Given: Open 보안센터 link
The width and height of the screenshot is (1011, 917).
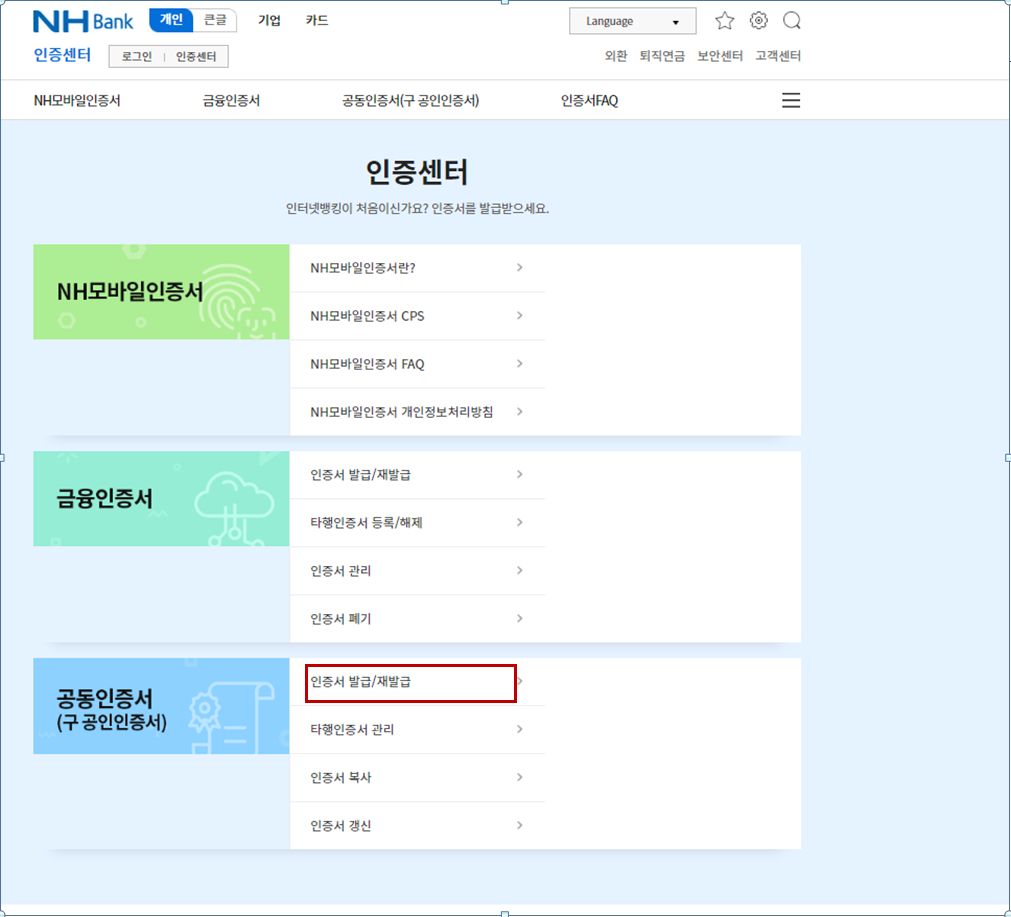Looking at the screenshot, I should (720, 56).
